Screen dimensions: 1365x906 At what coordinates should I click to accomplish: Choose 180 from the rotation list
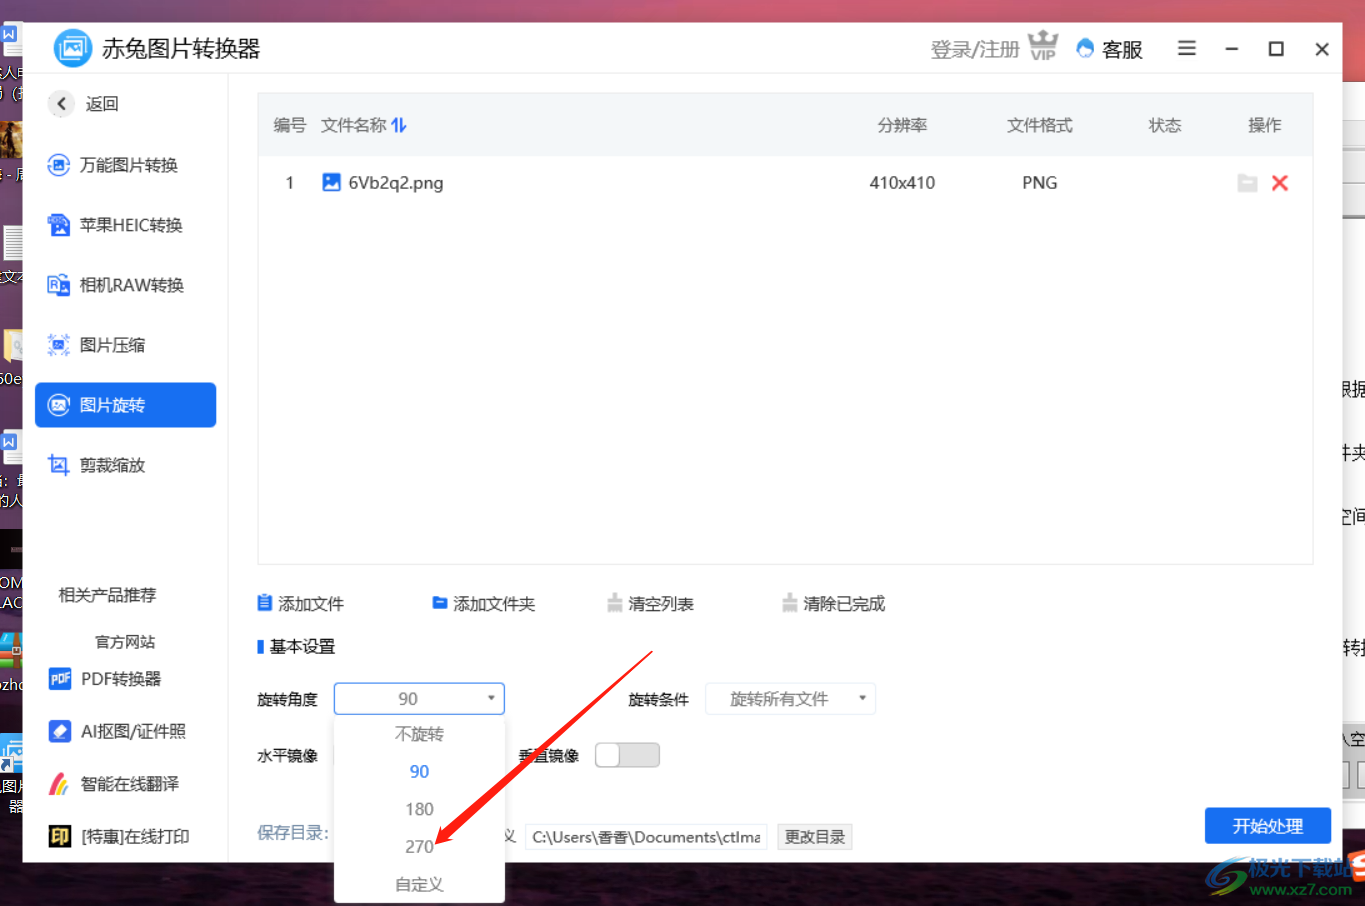(x=419, y=809)
